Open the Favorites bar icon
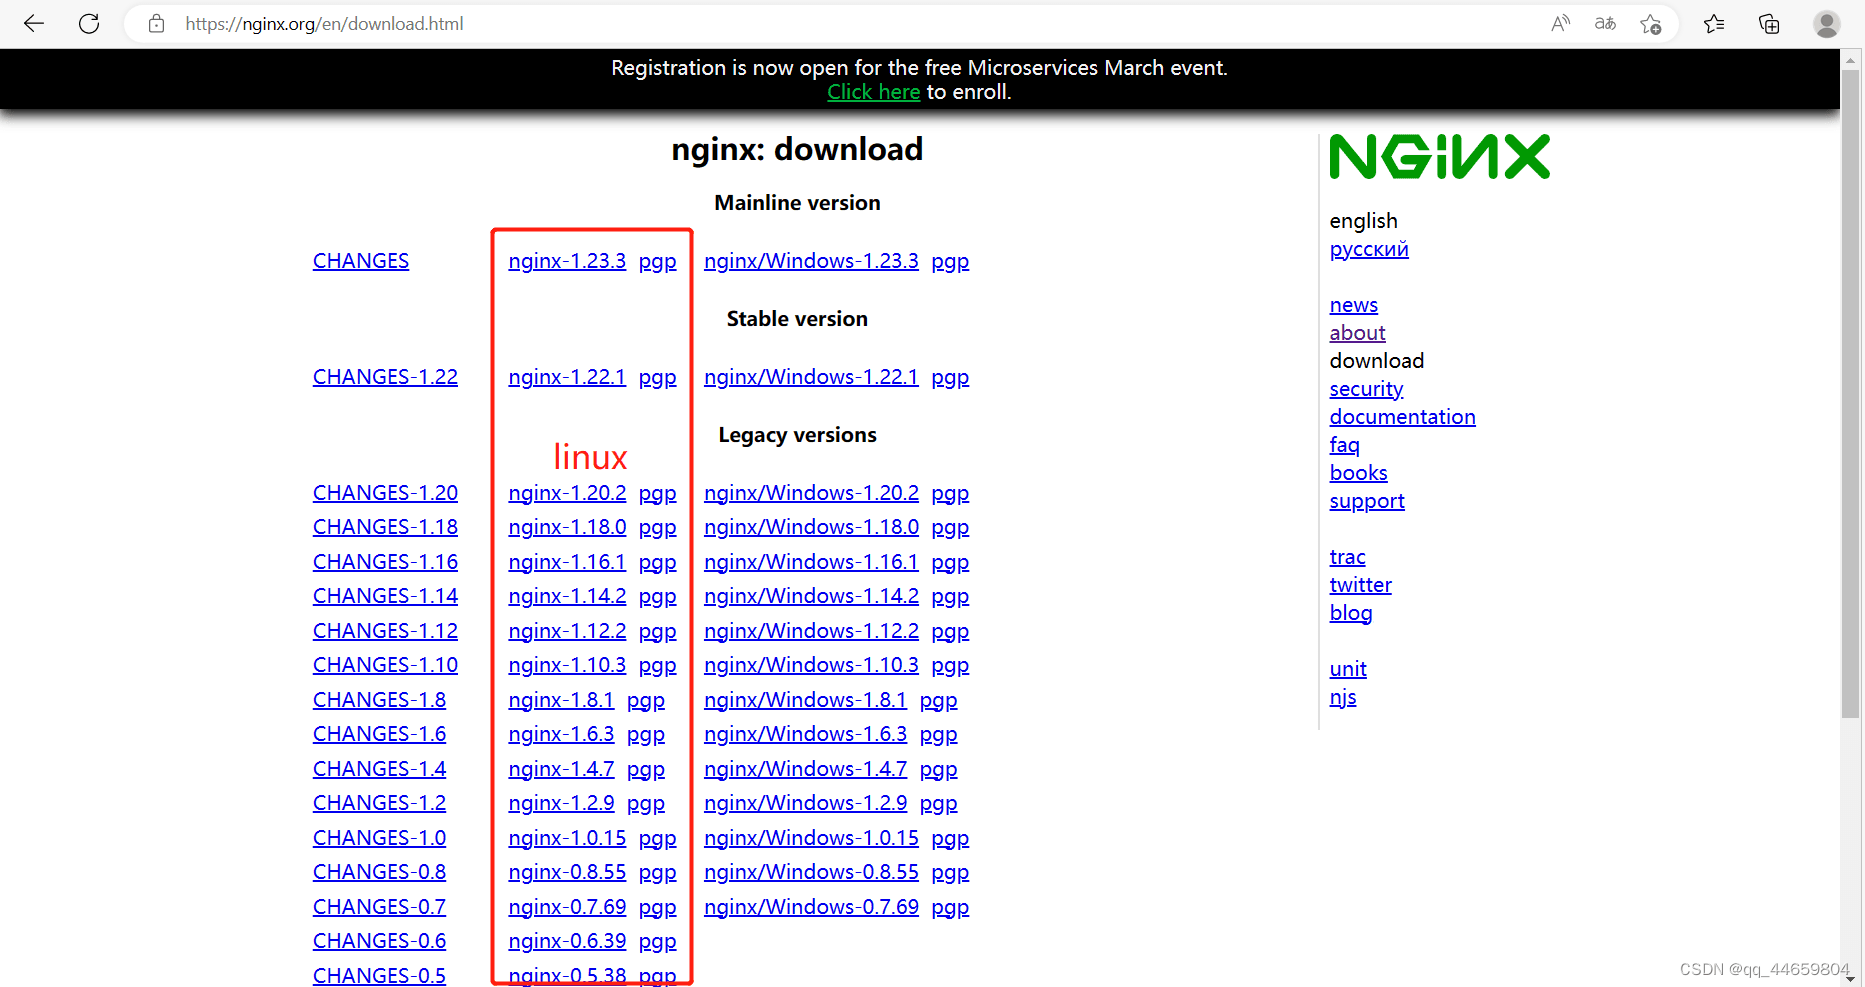This screenshot has height=987, width=1865. 1714,23
